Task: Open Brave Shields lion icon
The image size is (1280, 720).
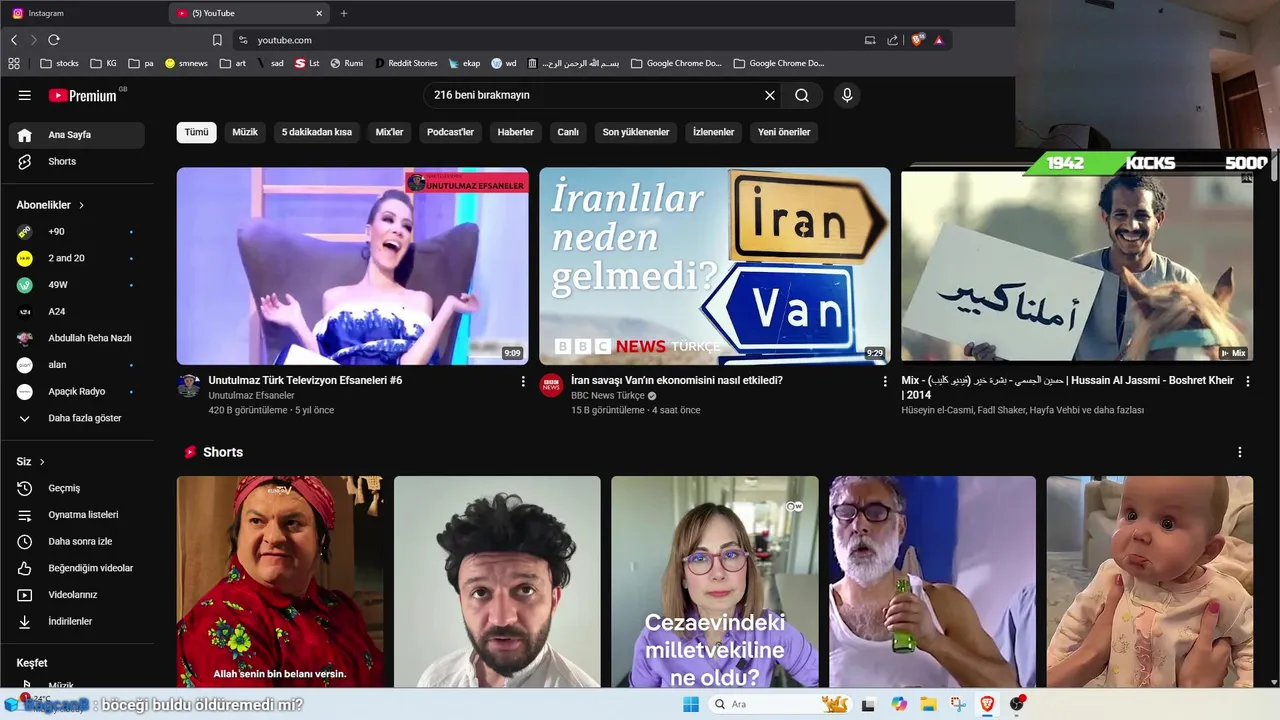Action: click(x=917, y=40)
